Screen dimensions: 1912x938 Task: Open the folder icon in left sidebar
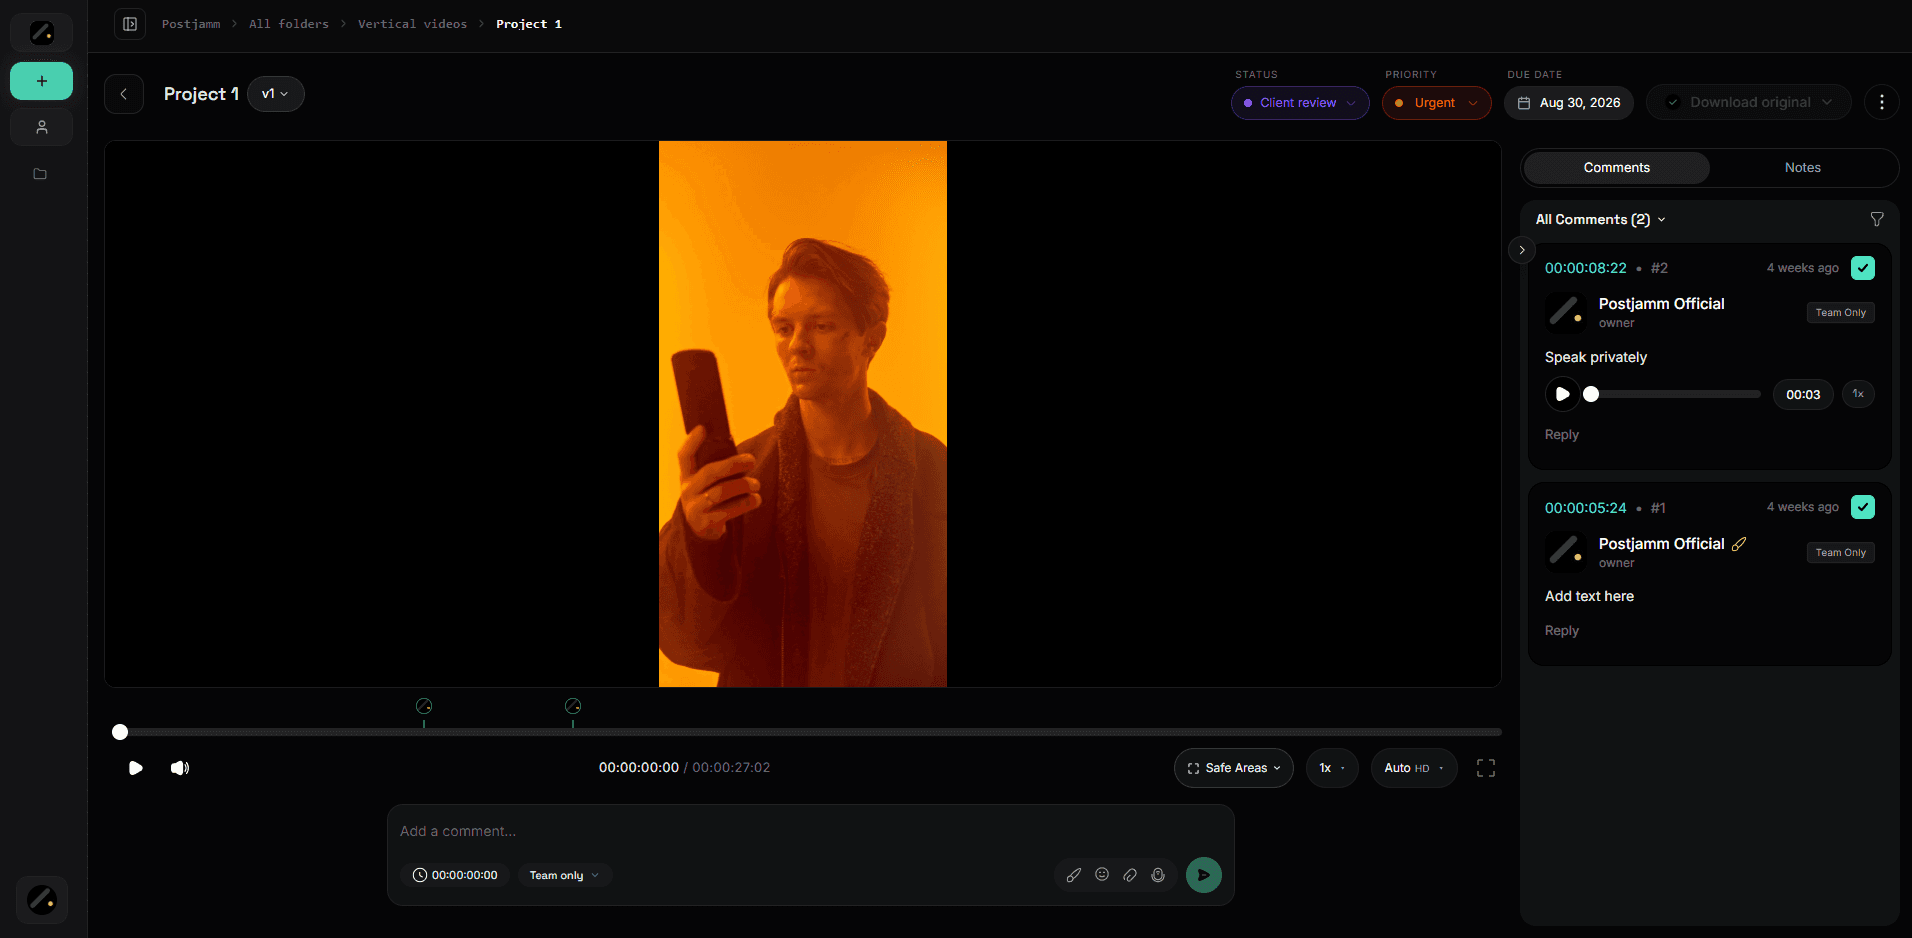click(40, 174)
